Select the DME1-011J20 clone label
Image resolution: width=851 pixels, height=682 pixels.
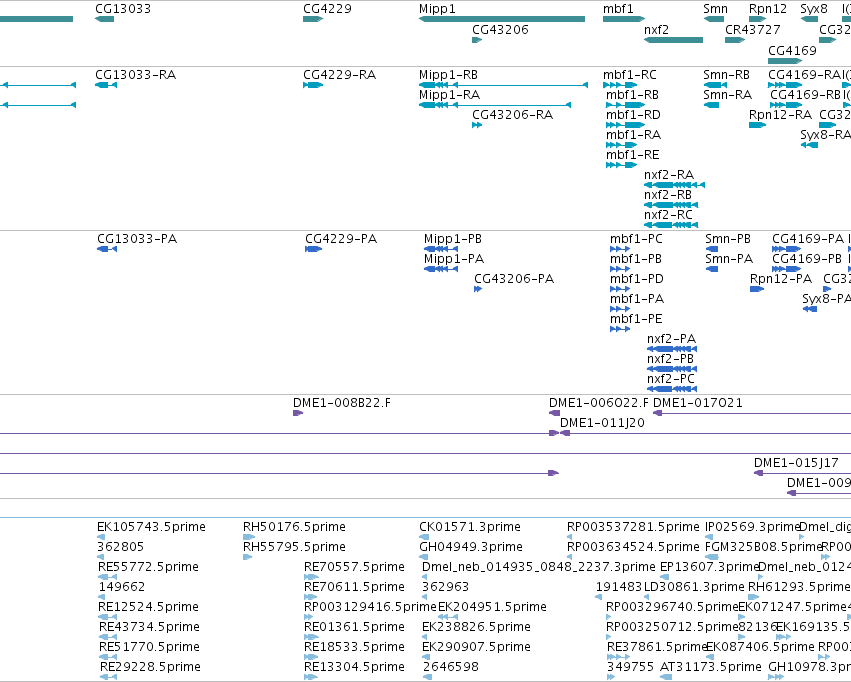[x=602, y=423]
